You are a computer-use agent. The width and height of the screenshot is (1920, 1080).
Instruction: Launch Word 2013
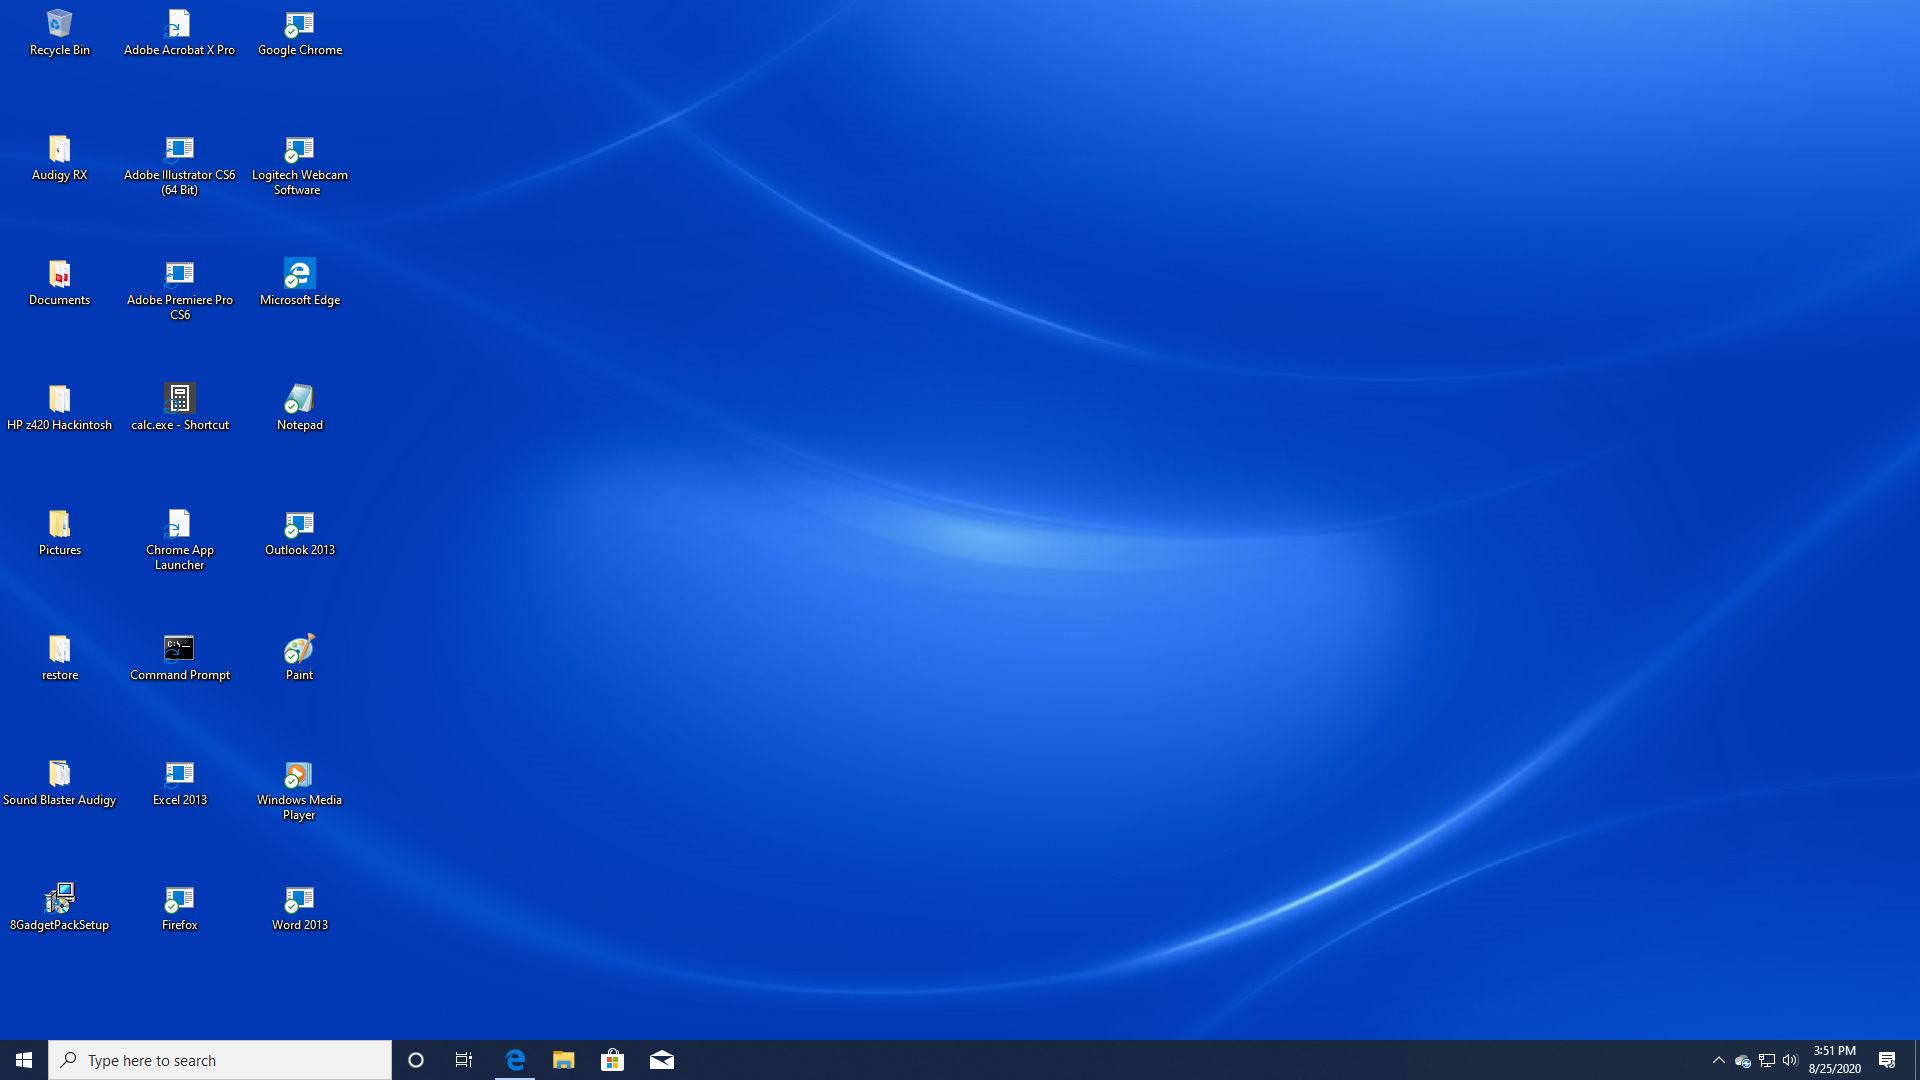pos(299,900)
